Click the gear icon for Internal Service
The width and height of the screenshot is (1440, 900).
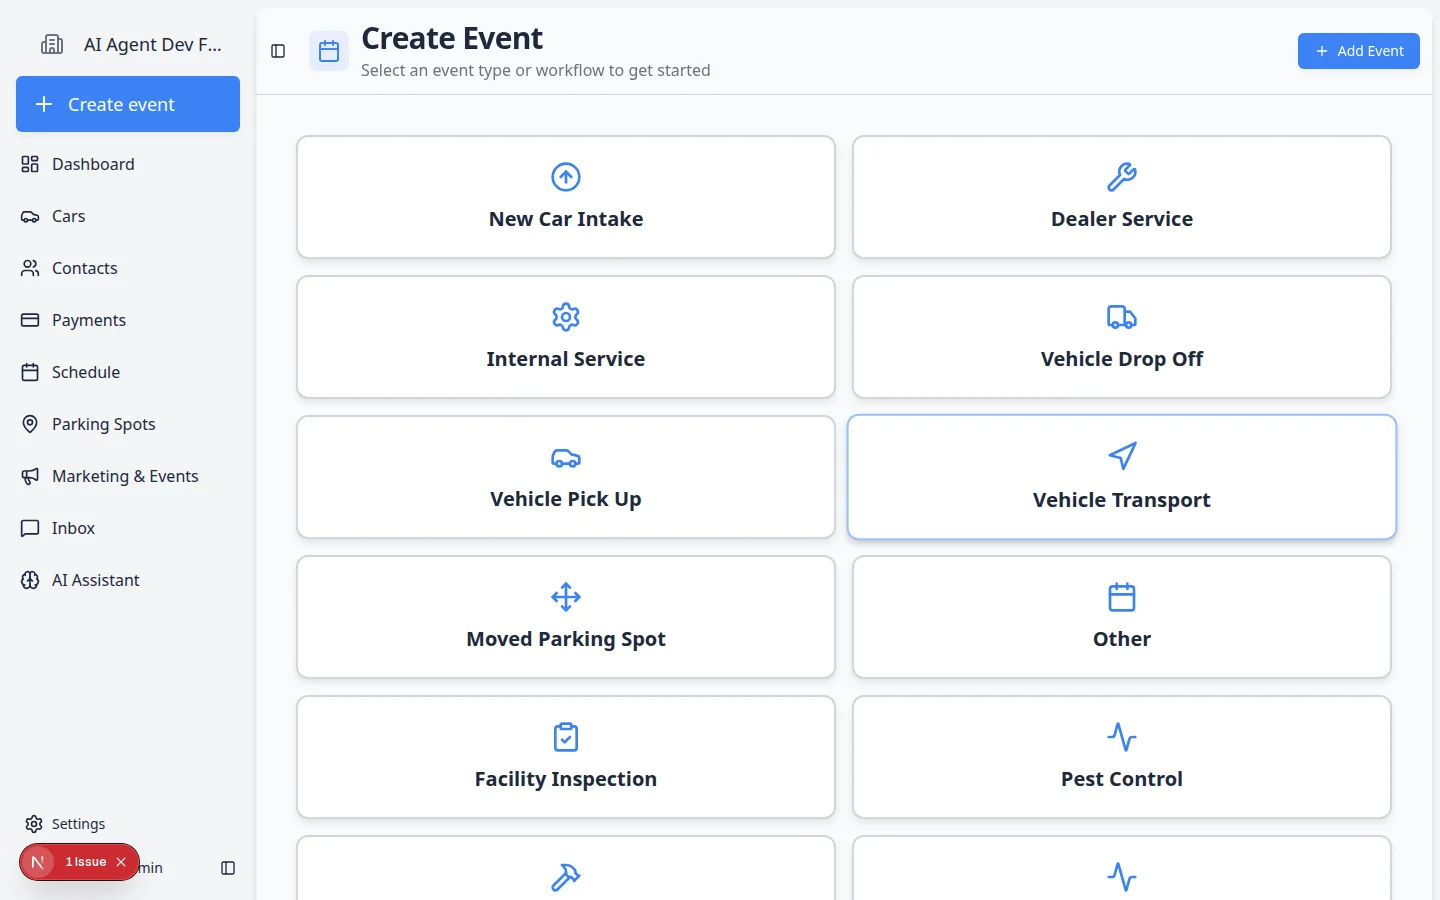click(x=566, y=317)
